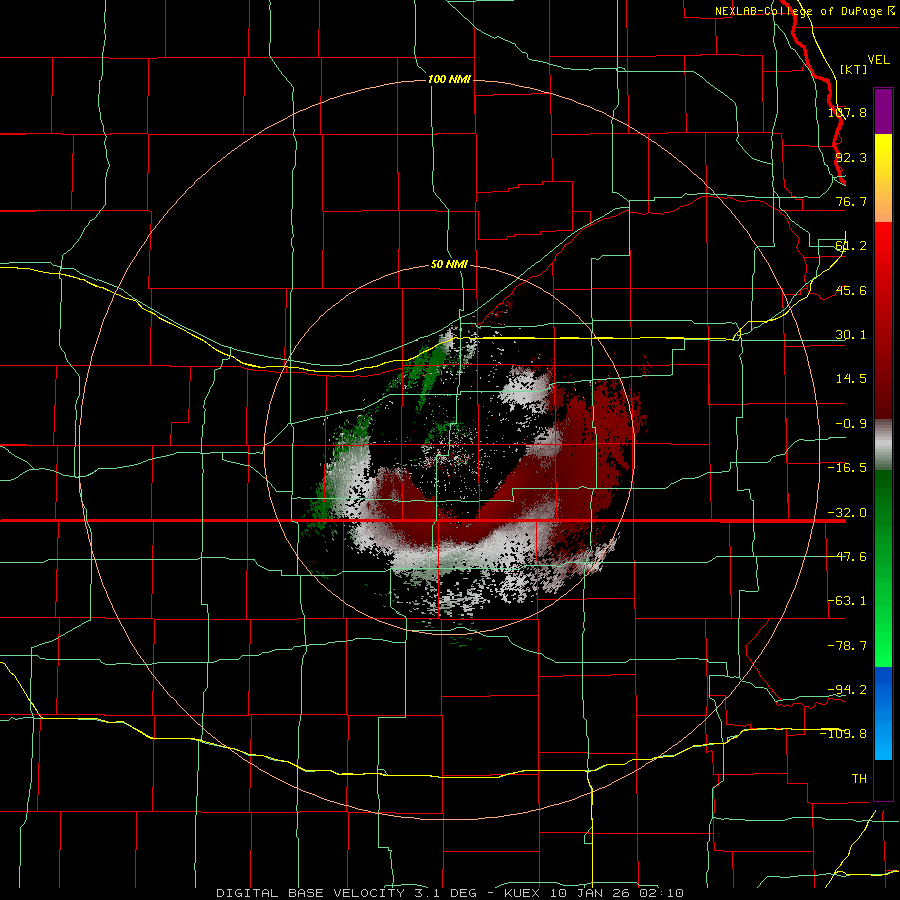The height and width of the screenshot is (900, 900).
Task: Pick the yellow-orange segment of the color bar
Action: coord(883,178)
